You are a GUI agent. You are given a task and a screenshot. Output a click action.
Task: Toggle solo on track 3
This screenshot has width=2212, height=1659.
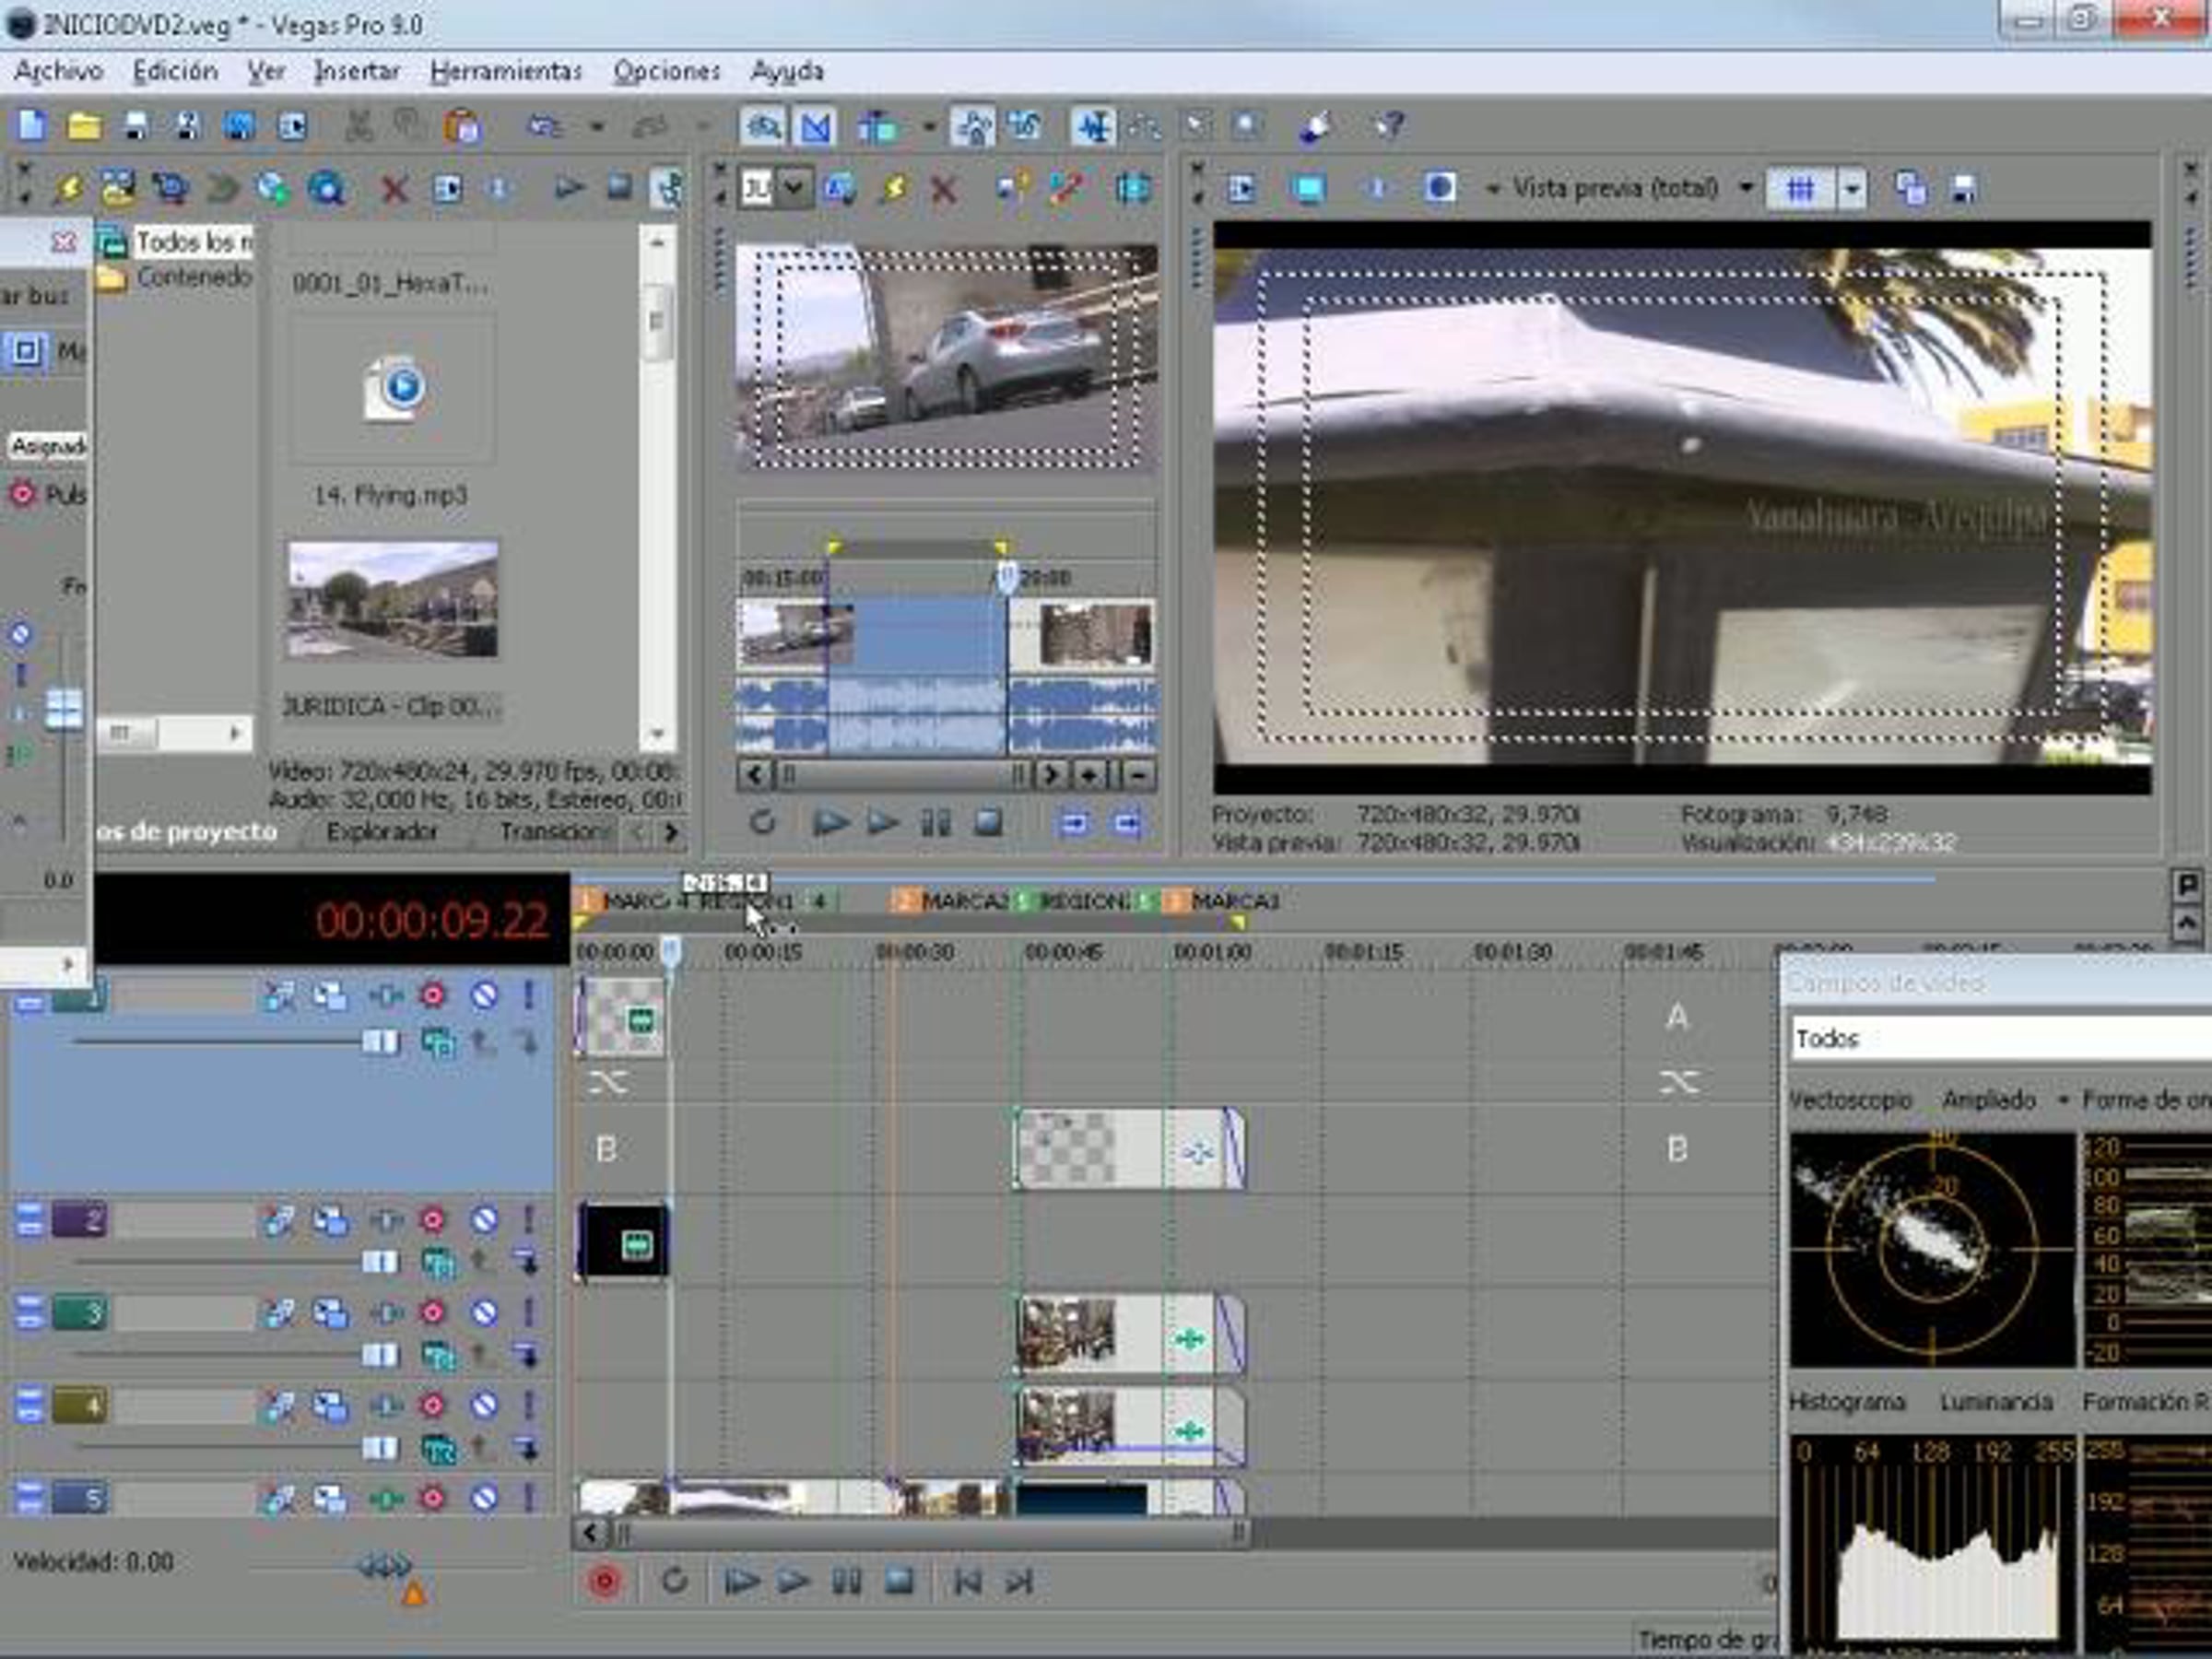click(x=529, y=1312)
